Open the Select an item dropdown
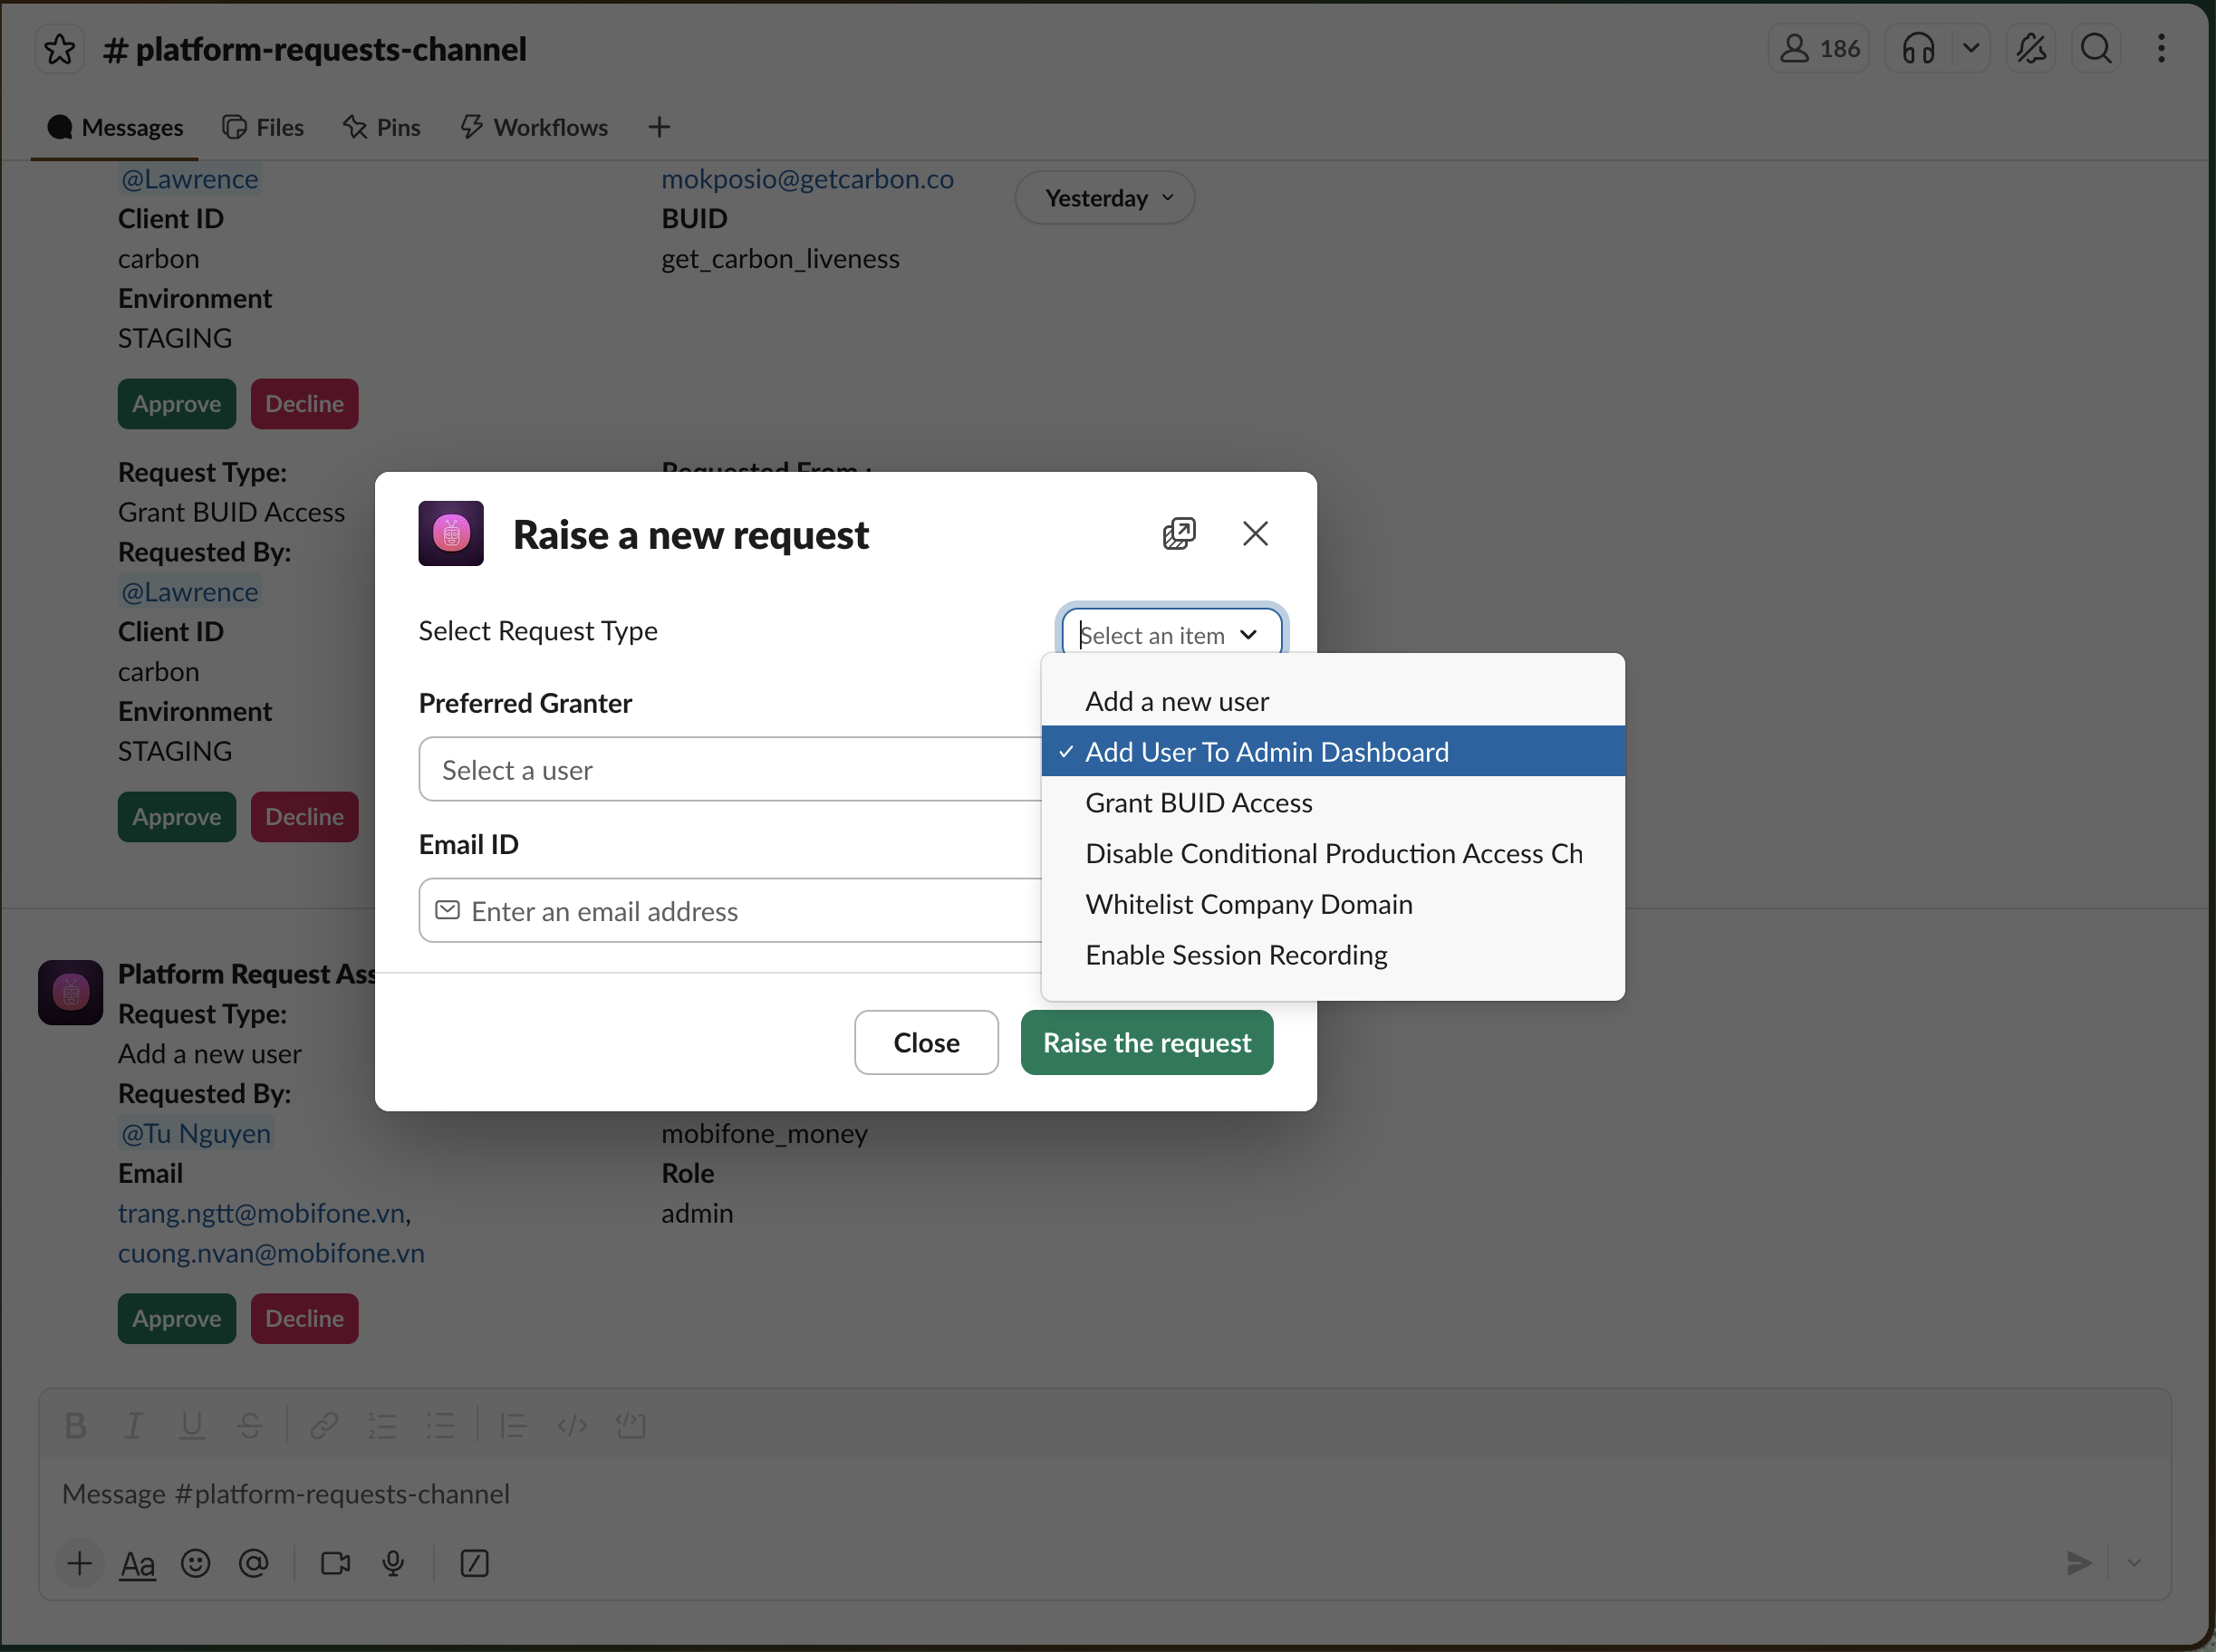Viewport: 2216px width, 1652px height. click(x=1170, y=635)
